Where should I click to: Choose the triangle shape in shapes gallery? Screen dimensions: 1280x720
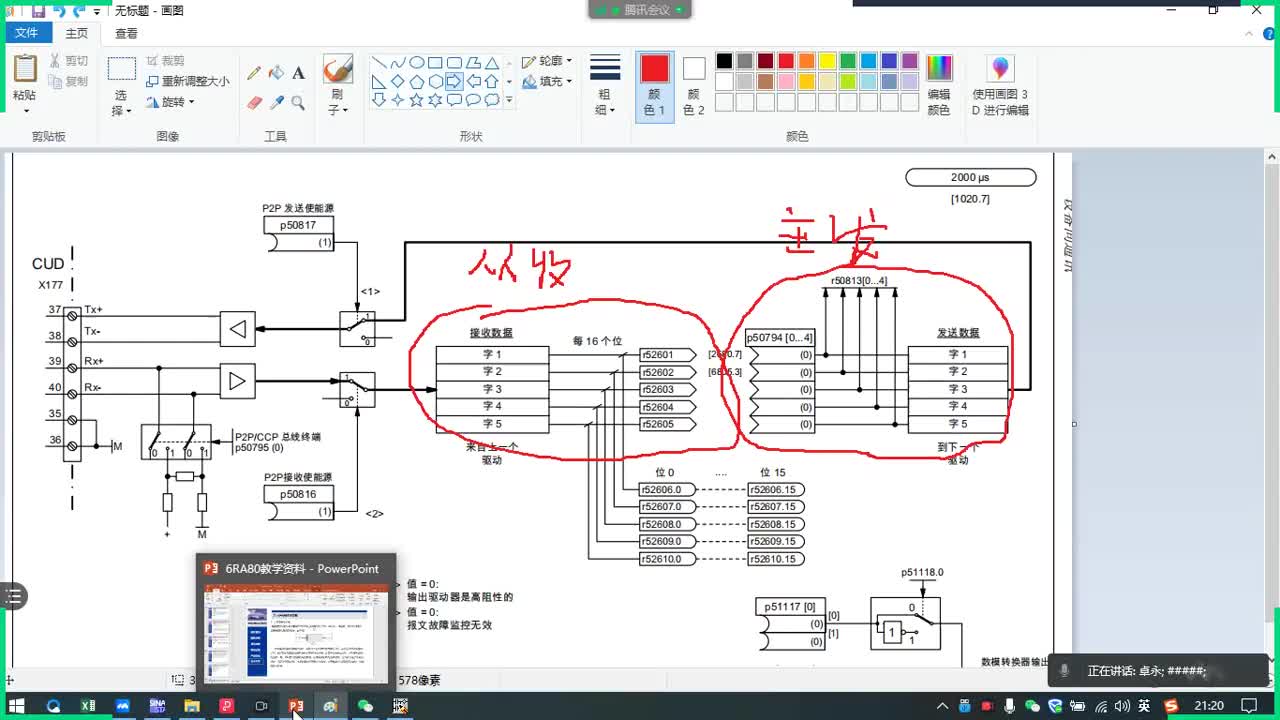click(491, 62)
